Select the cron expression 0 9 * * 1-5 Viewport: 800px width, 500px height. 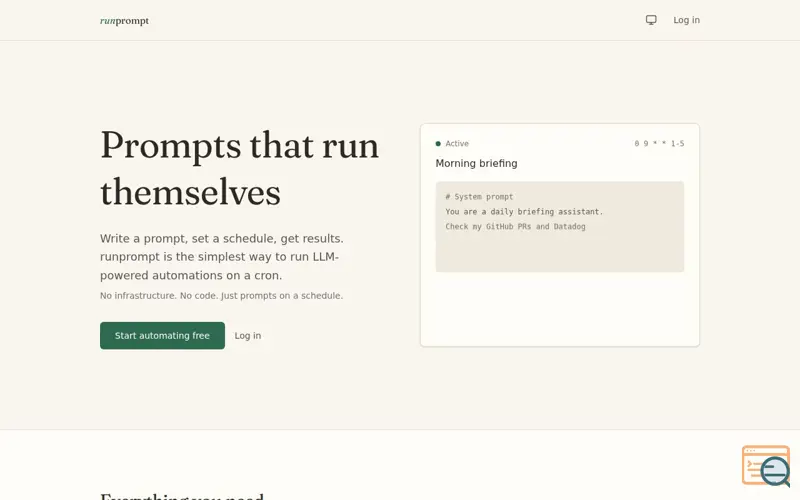(659, 143)
